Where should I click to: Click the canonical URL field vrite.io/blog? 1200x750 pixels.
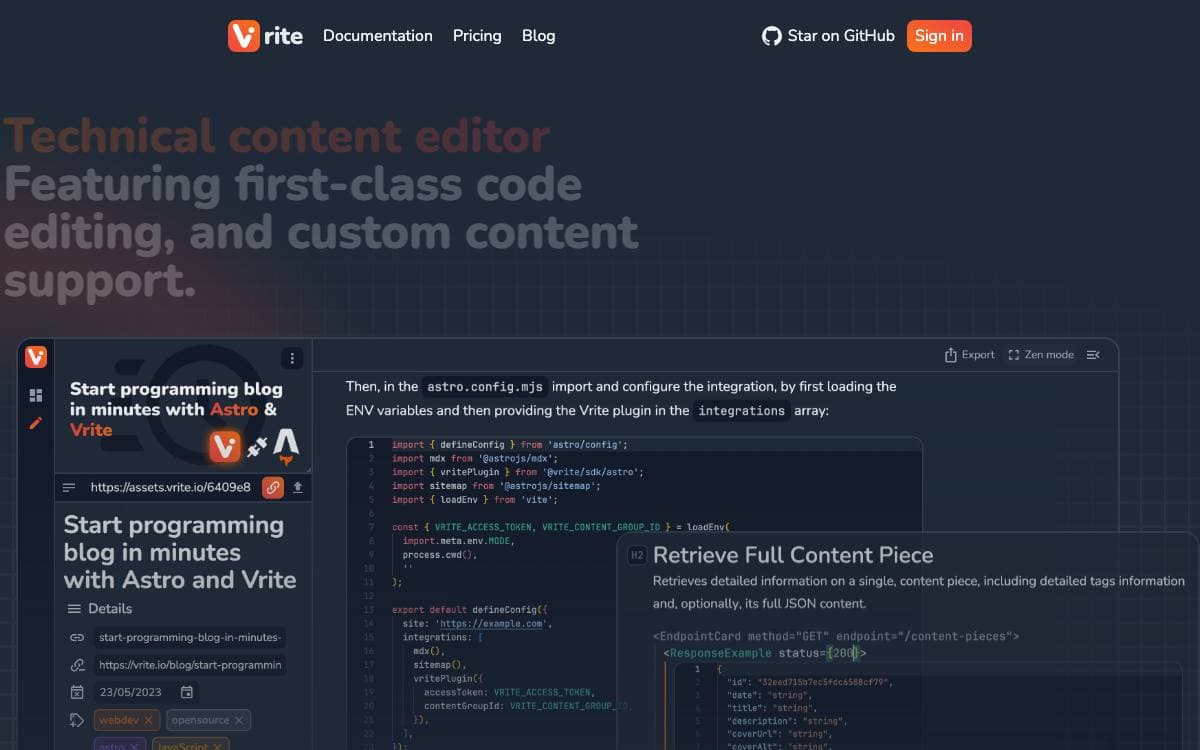190,665
